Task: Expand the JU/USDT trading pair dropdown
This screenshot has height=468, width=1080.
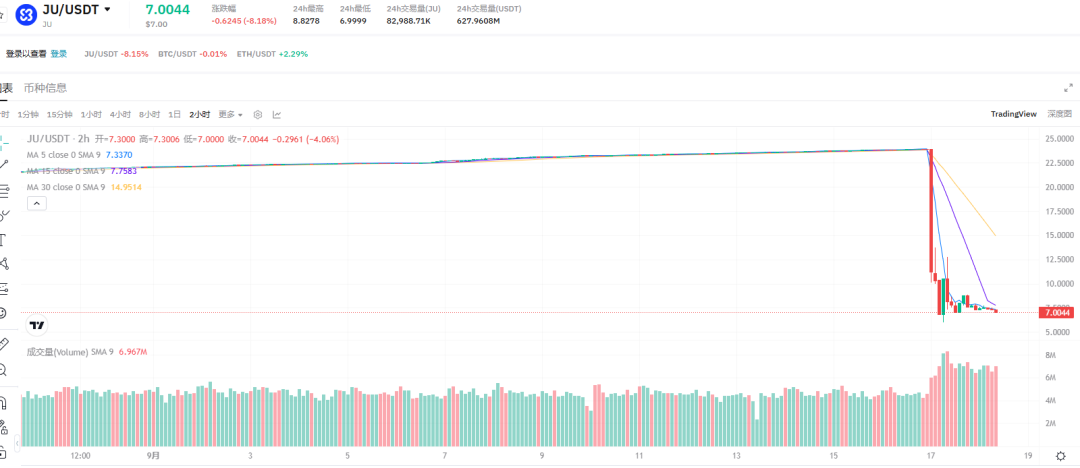Action: [107, 9]
